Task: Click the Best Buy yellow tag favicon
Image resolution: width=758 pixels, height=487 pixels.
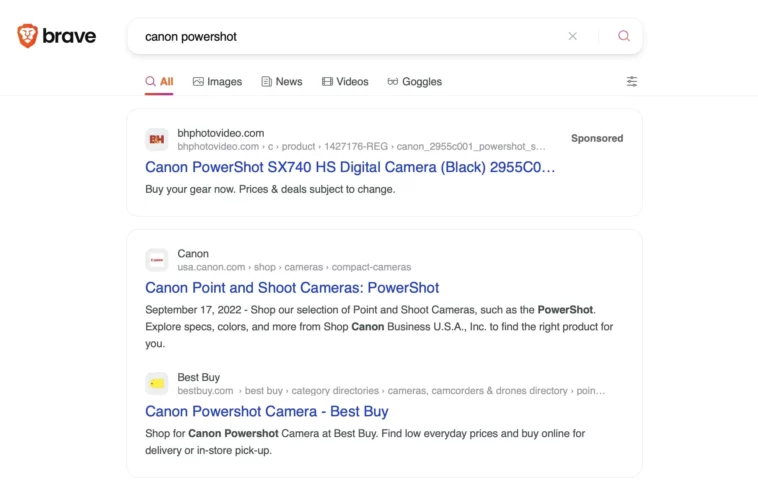Action: pyautogui.click(x=156, y=383)
